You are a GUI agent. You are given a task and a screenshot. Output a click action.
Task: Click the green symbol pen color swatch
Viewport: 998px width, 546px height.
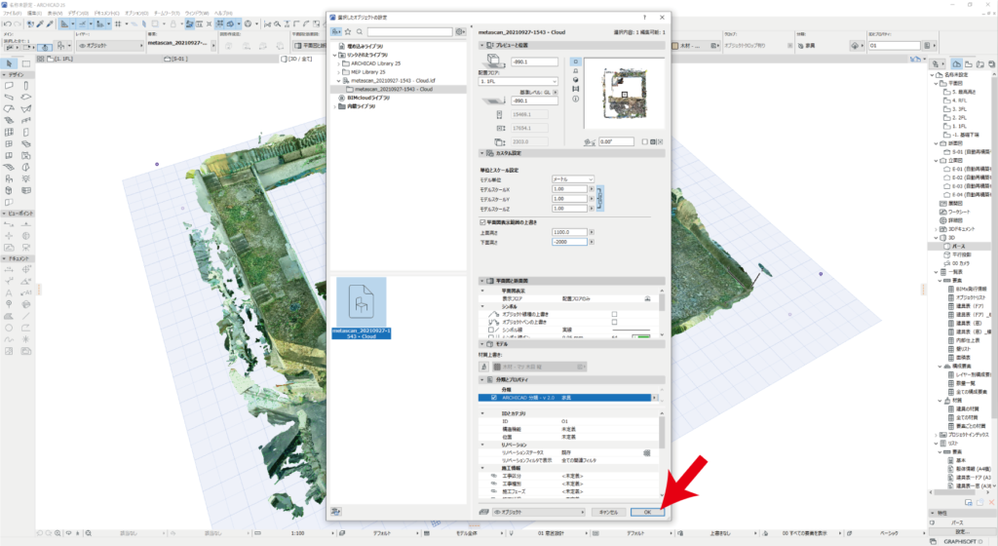[641, 337]
